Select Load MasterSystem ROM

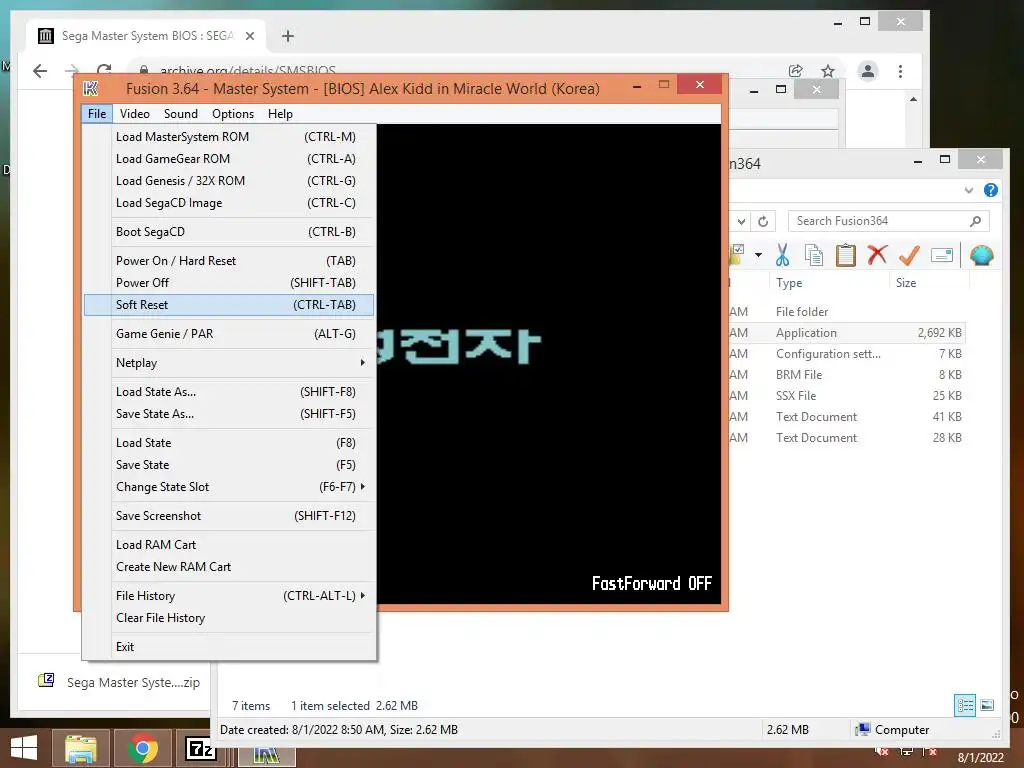[229, 136]
